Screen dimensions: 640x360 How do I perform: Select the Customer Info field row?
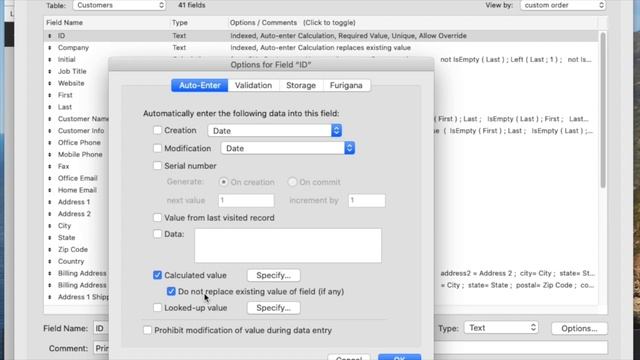(76, 131)
